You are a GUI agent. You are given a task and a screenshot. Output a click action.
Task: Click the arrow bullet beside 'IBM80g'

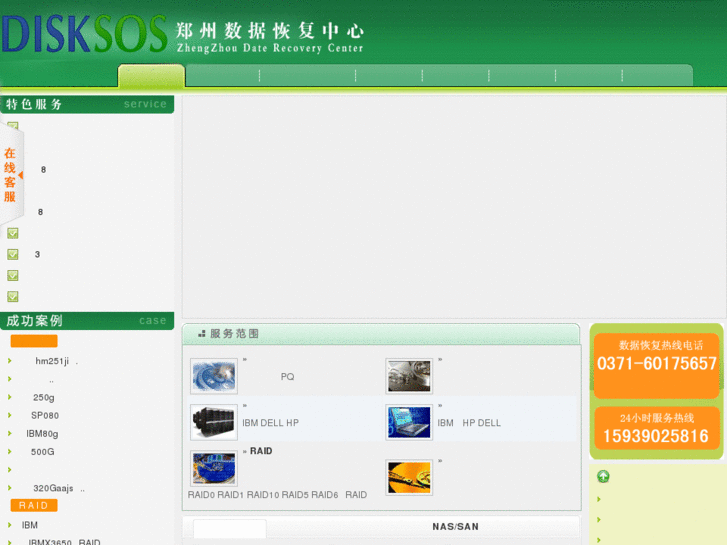[10, 433]
